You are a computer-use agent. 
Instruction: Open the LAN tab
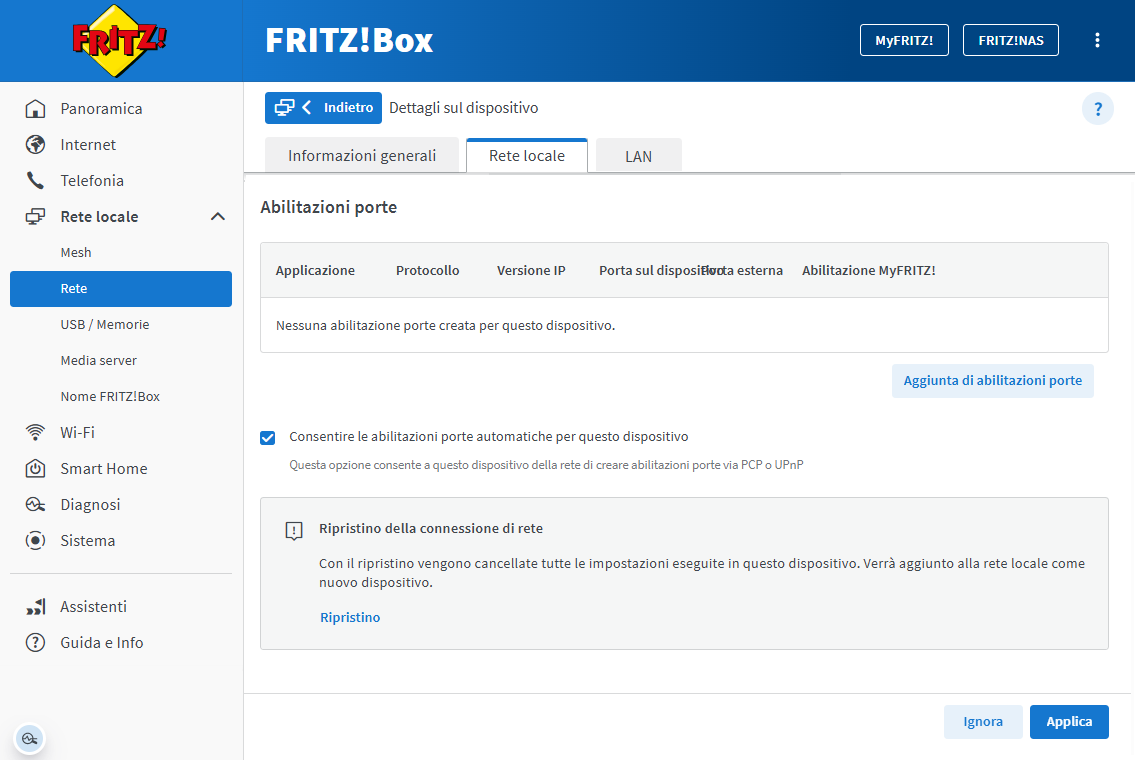tap(638, 156)
